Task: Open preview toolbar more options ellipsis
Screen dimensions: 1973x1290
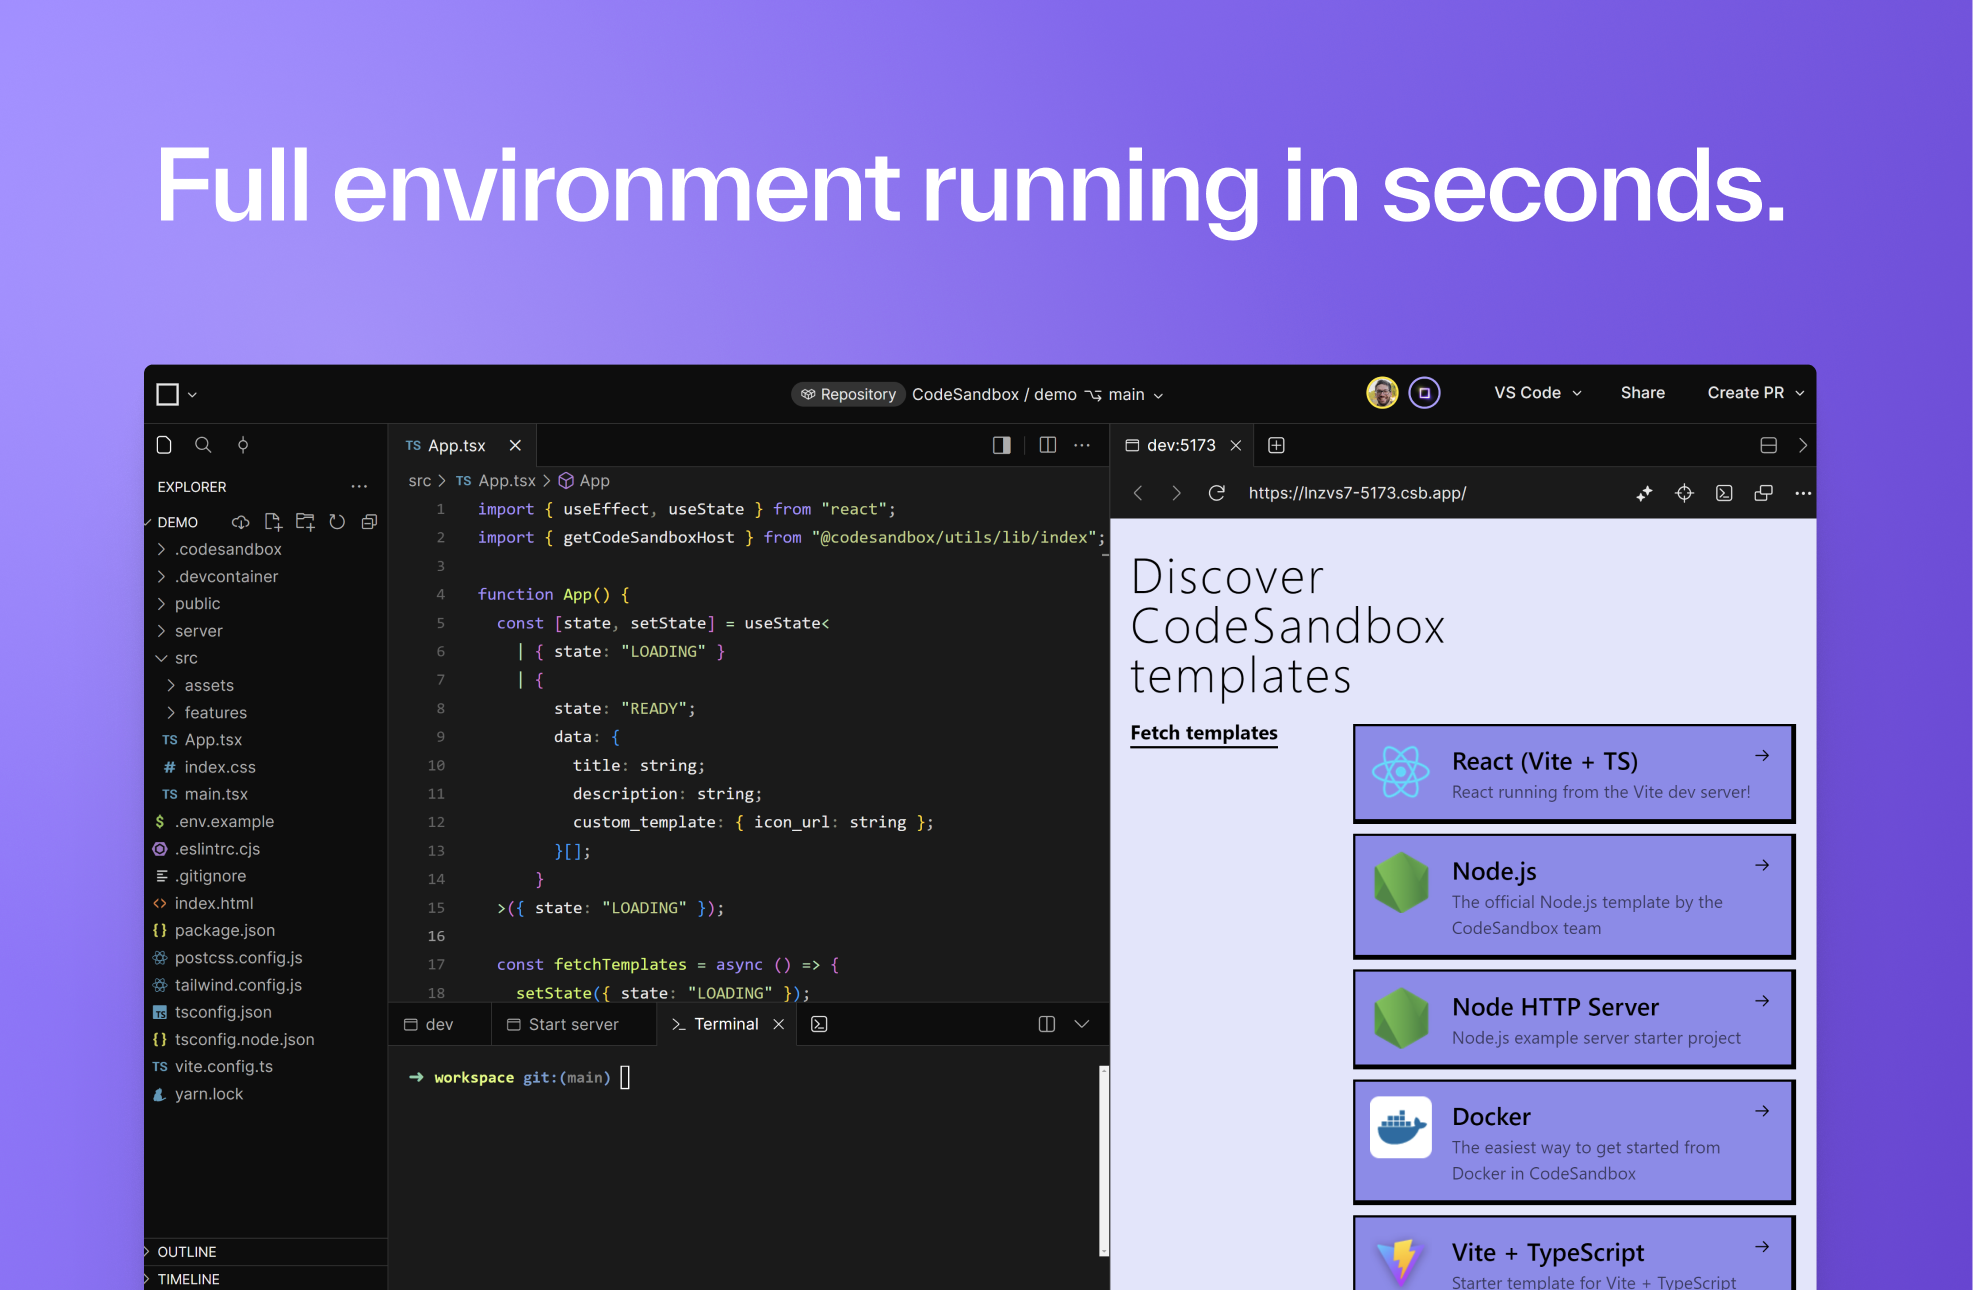Action: [1802, 493]
